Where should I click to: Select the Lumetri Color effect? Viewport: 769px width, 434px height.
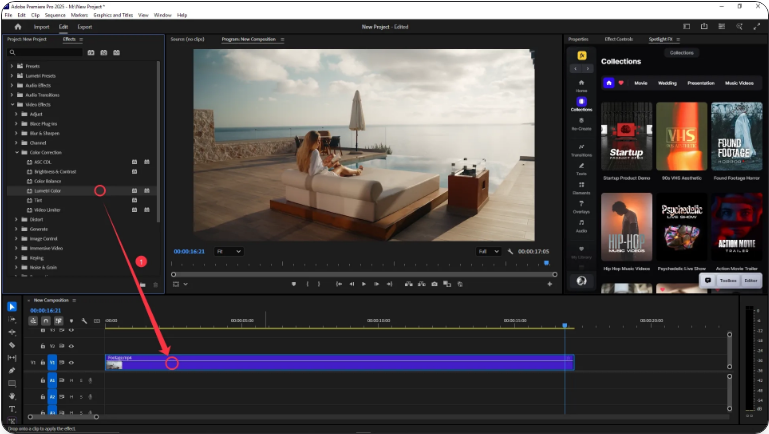point(48,190)
